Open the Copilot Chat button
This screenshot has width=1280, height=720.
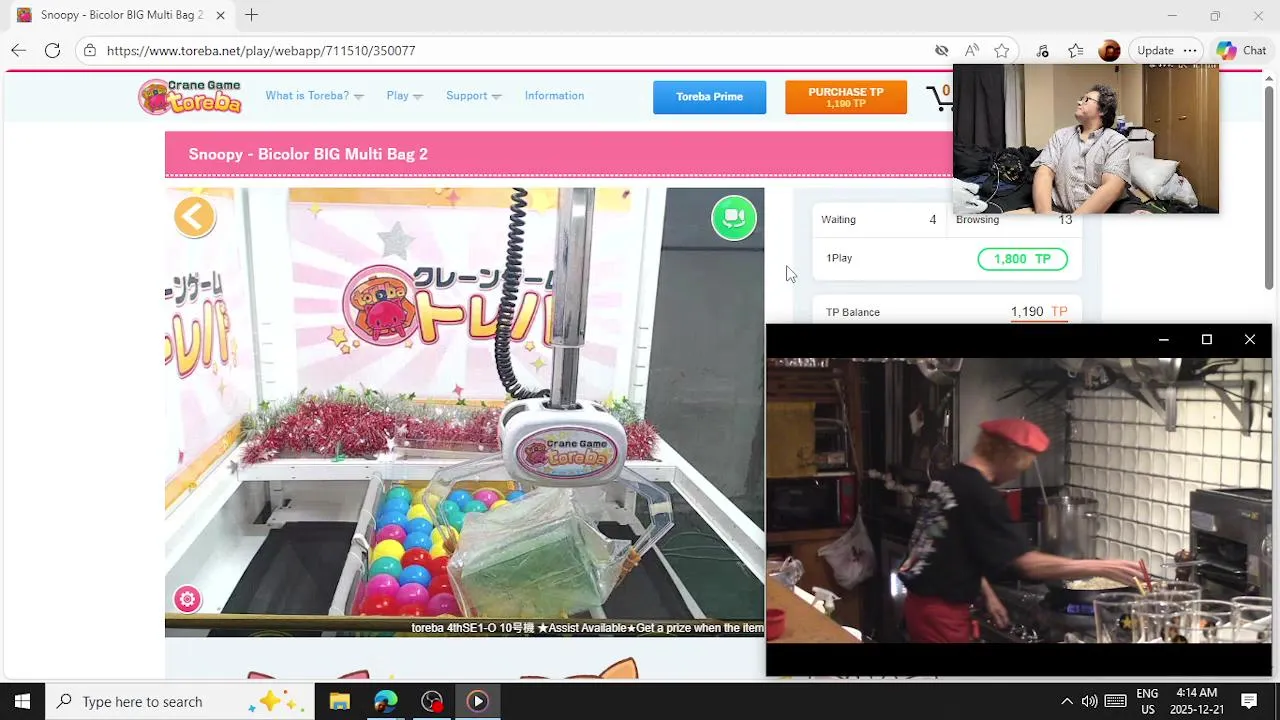[x=1241, y=50]
